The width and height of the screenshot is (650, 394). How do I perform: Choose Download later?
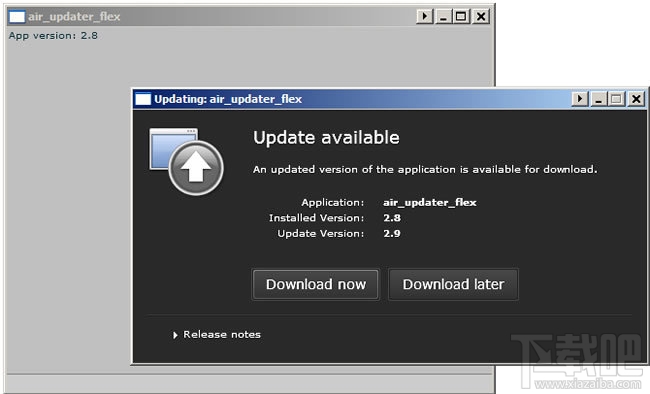point(453,285)
